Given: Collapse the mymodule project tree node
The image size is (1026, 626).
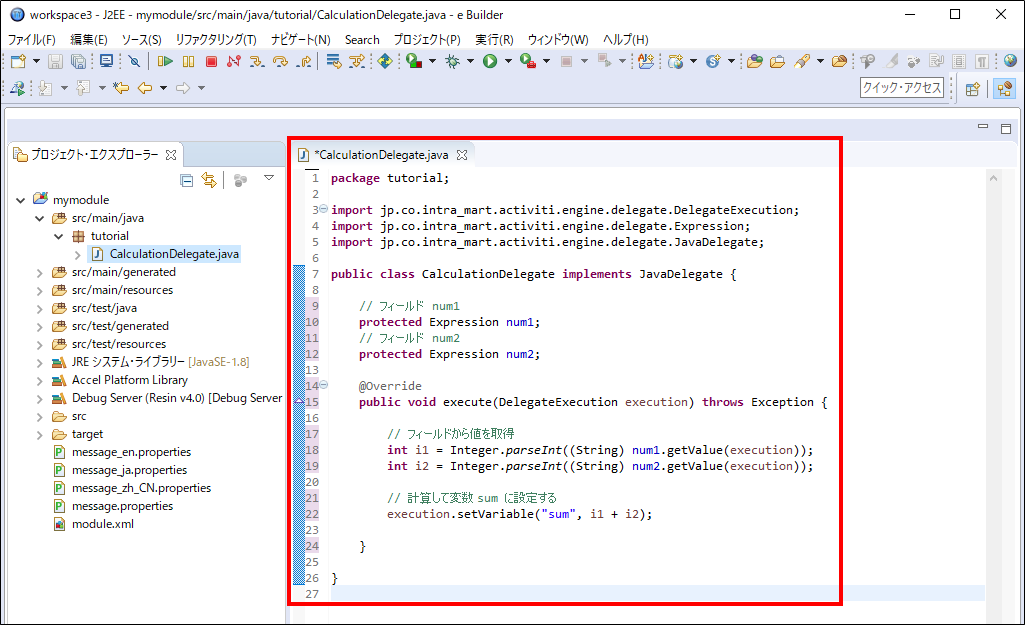Looking at the screenshot, I should pos(21,200).
